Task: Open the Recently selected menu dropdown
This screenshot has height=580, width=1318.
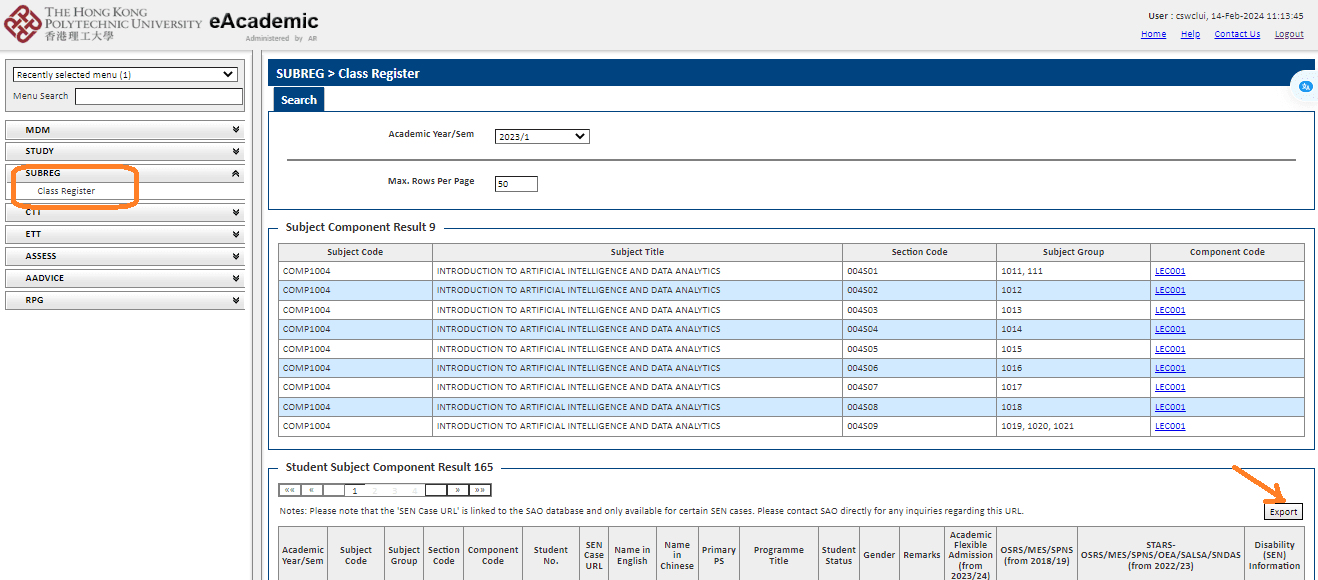Action: pyautogui.click(x=125, y=75)
